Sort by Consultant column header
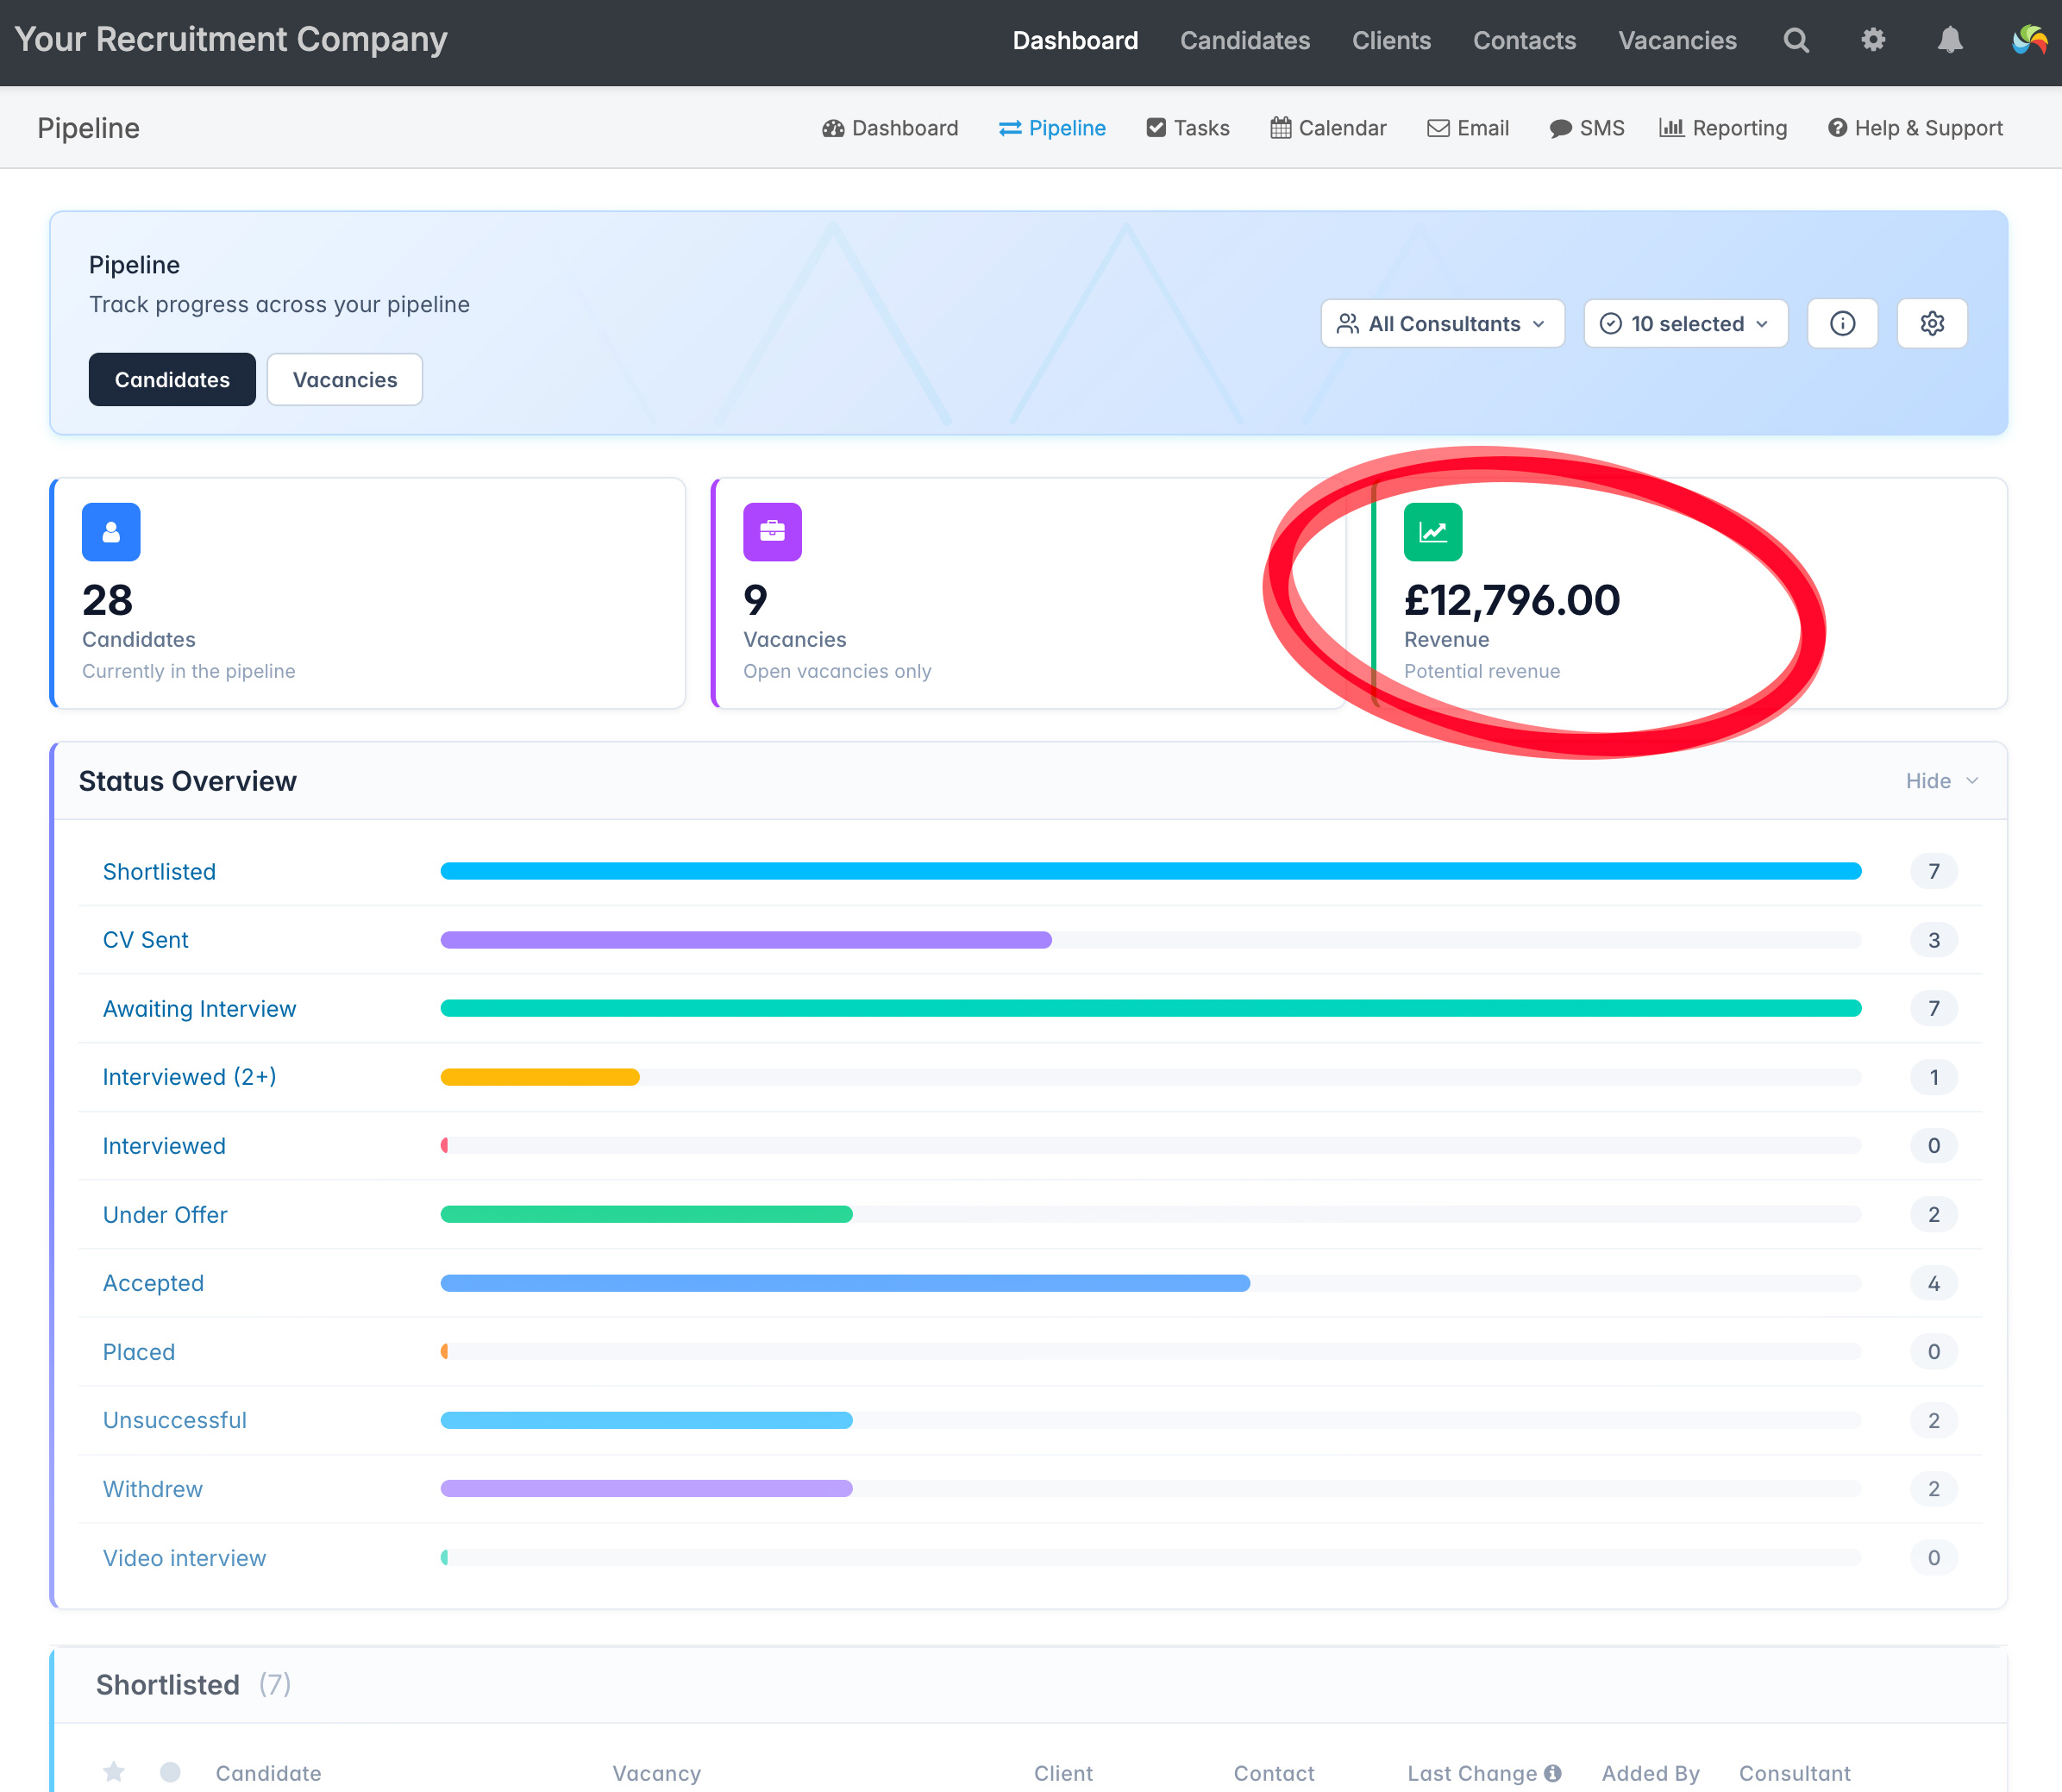This screenshot has width=2062, height=1792. 1794,1773
